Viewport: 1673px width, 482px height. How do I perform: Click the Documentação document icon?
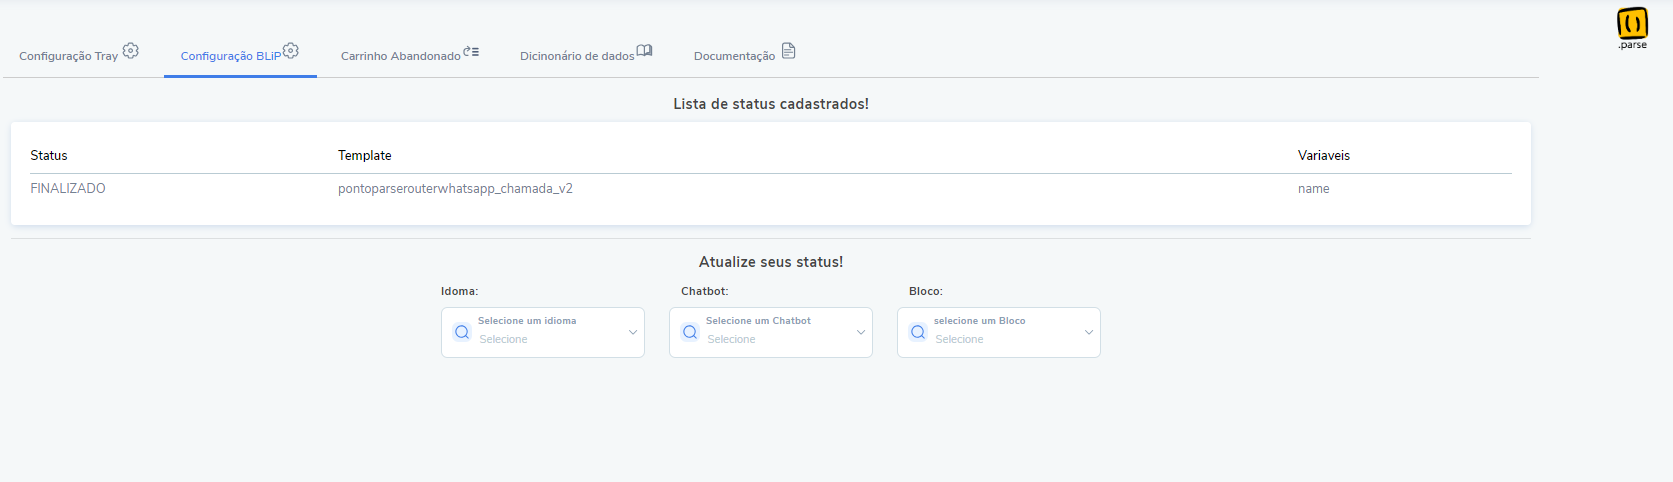[788, 51]
